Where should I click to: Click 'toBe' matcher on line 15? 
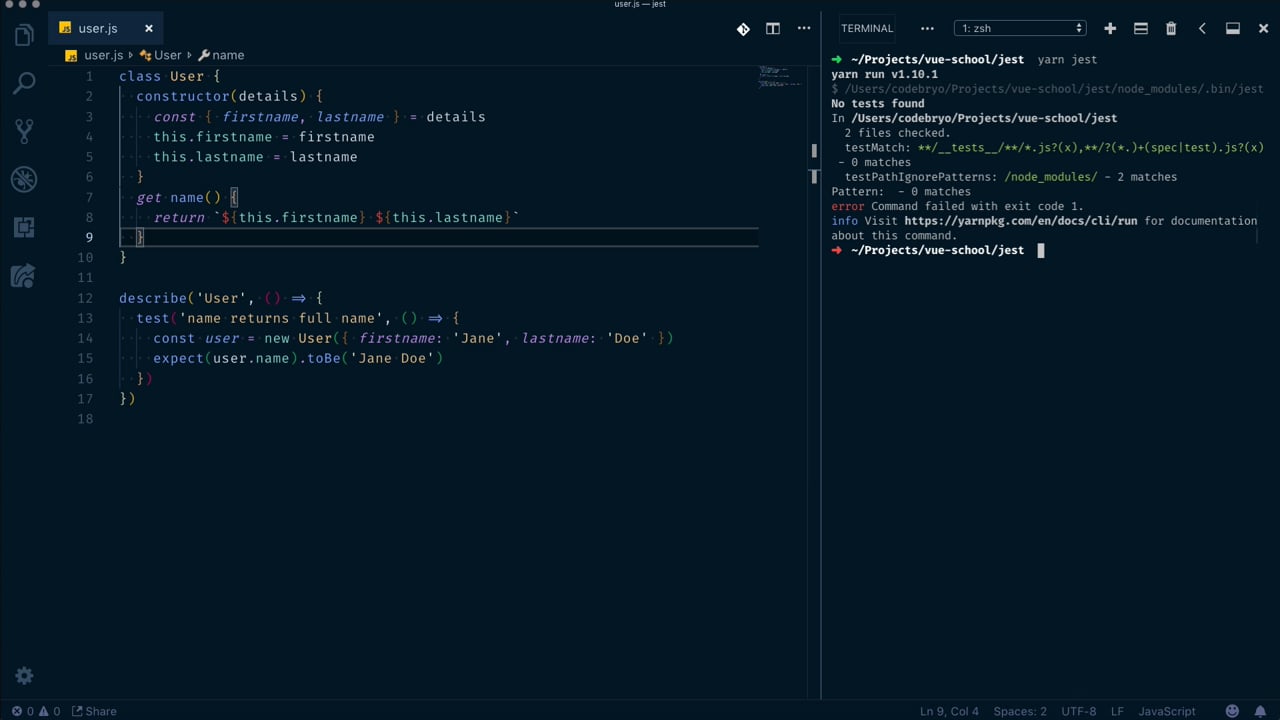pos(323,358)
